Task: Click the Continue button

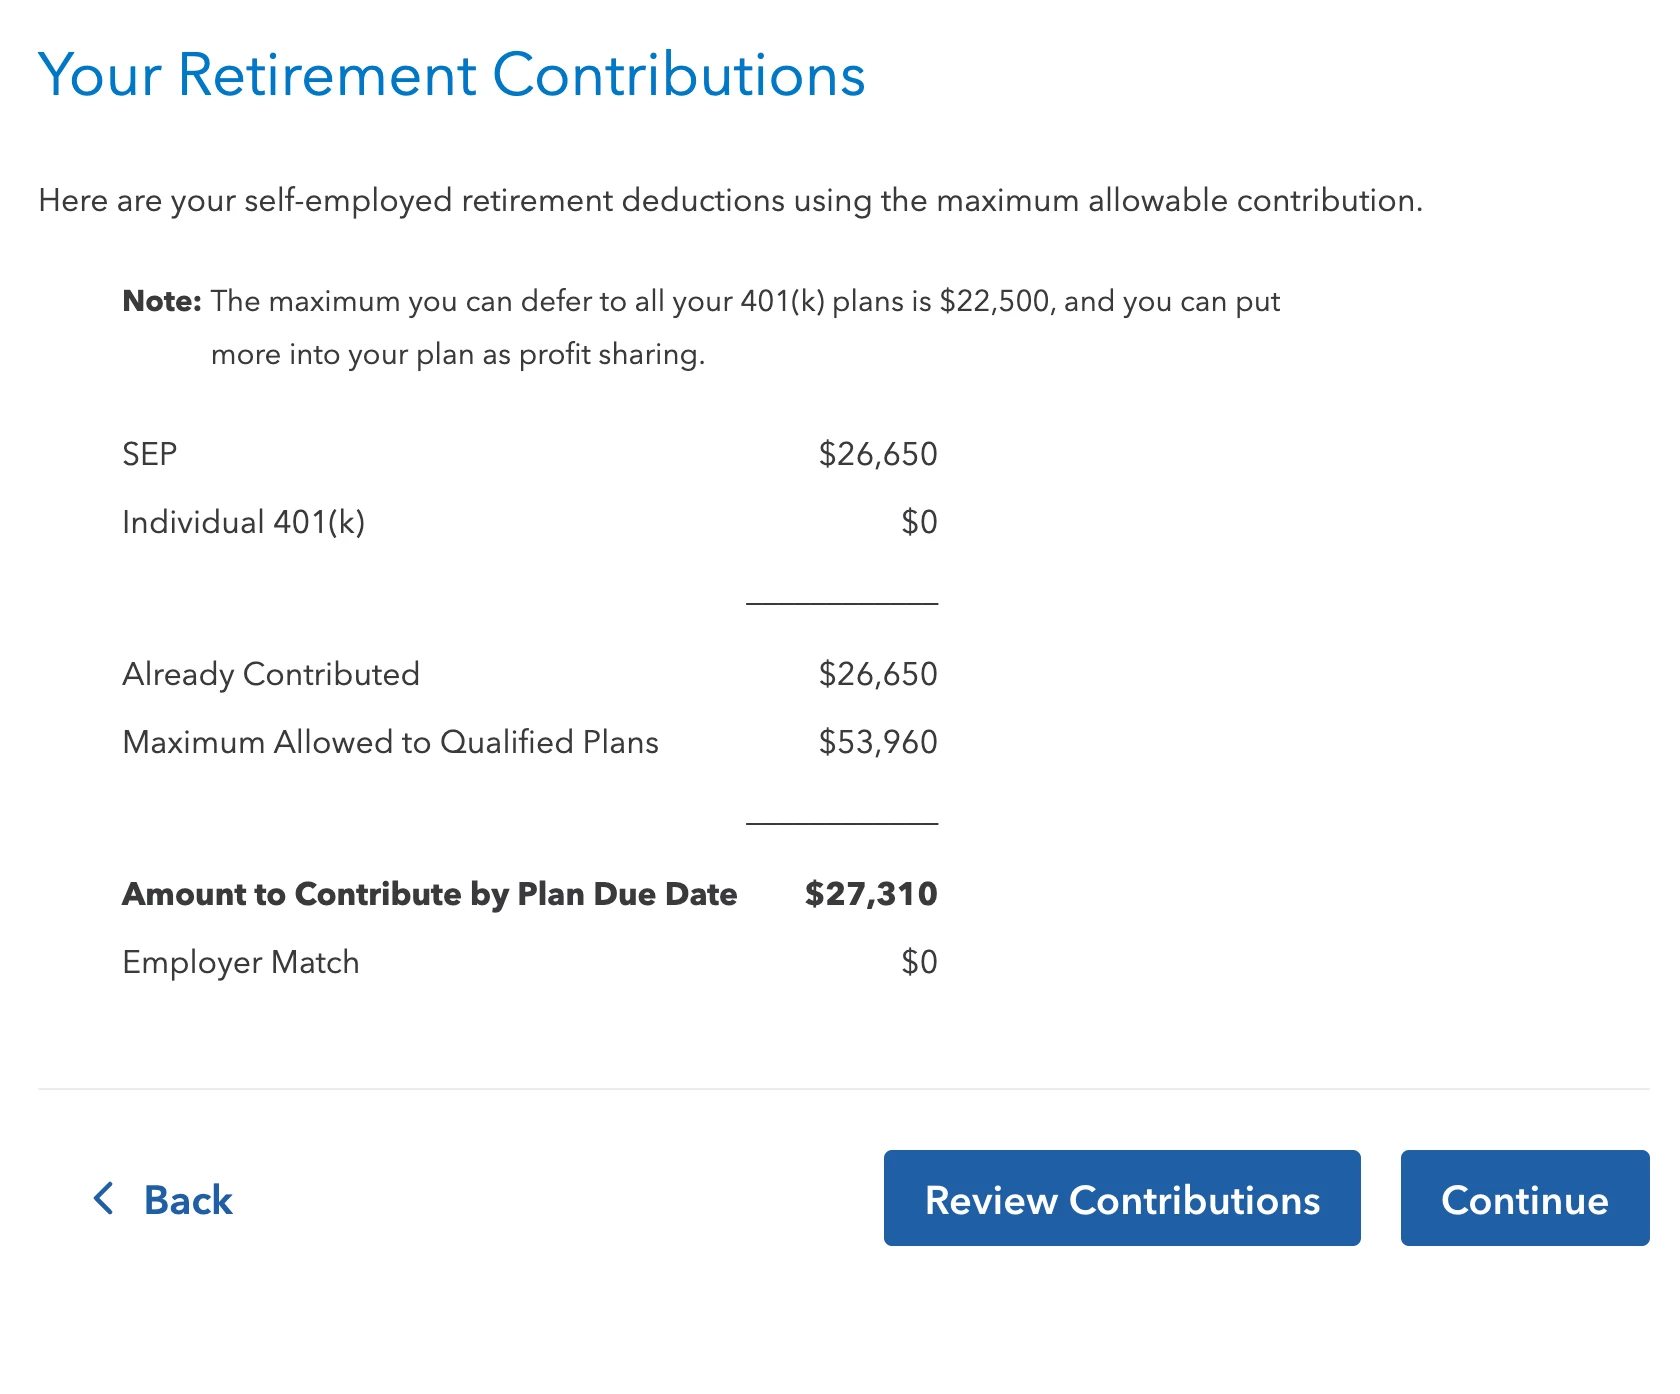Action: coord(1525,1198)
